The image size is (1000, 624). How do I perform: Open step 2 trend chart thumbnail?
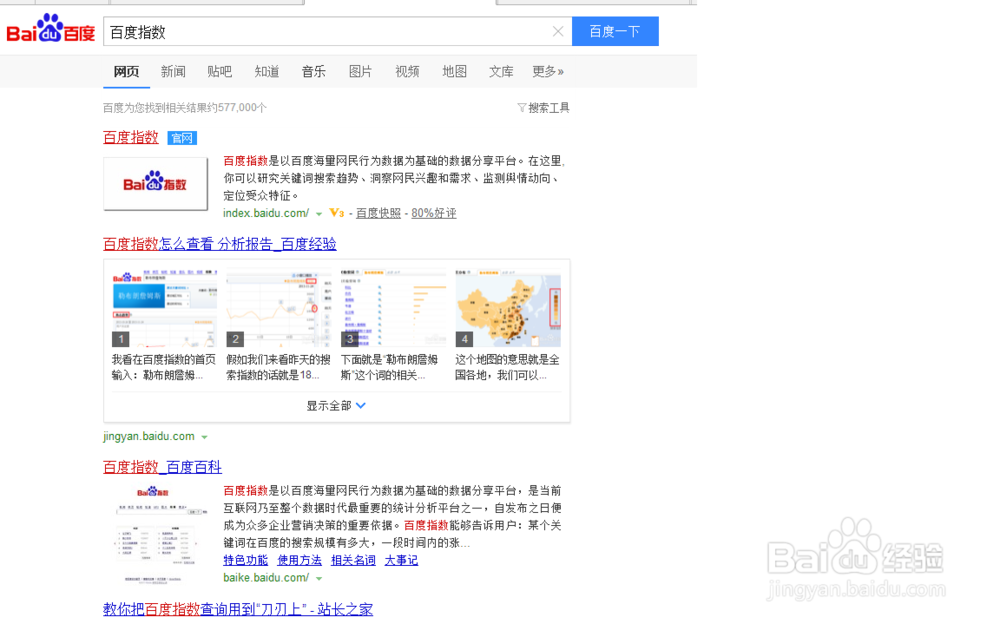point(279,308)
